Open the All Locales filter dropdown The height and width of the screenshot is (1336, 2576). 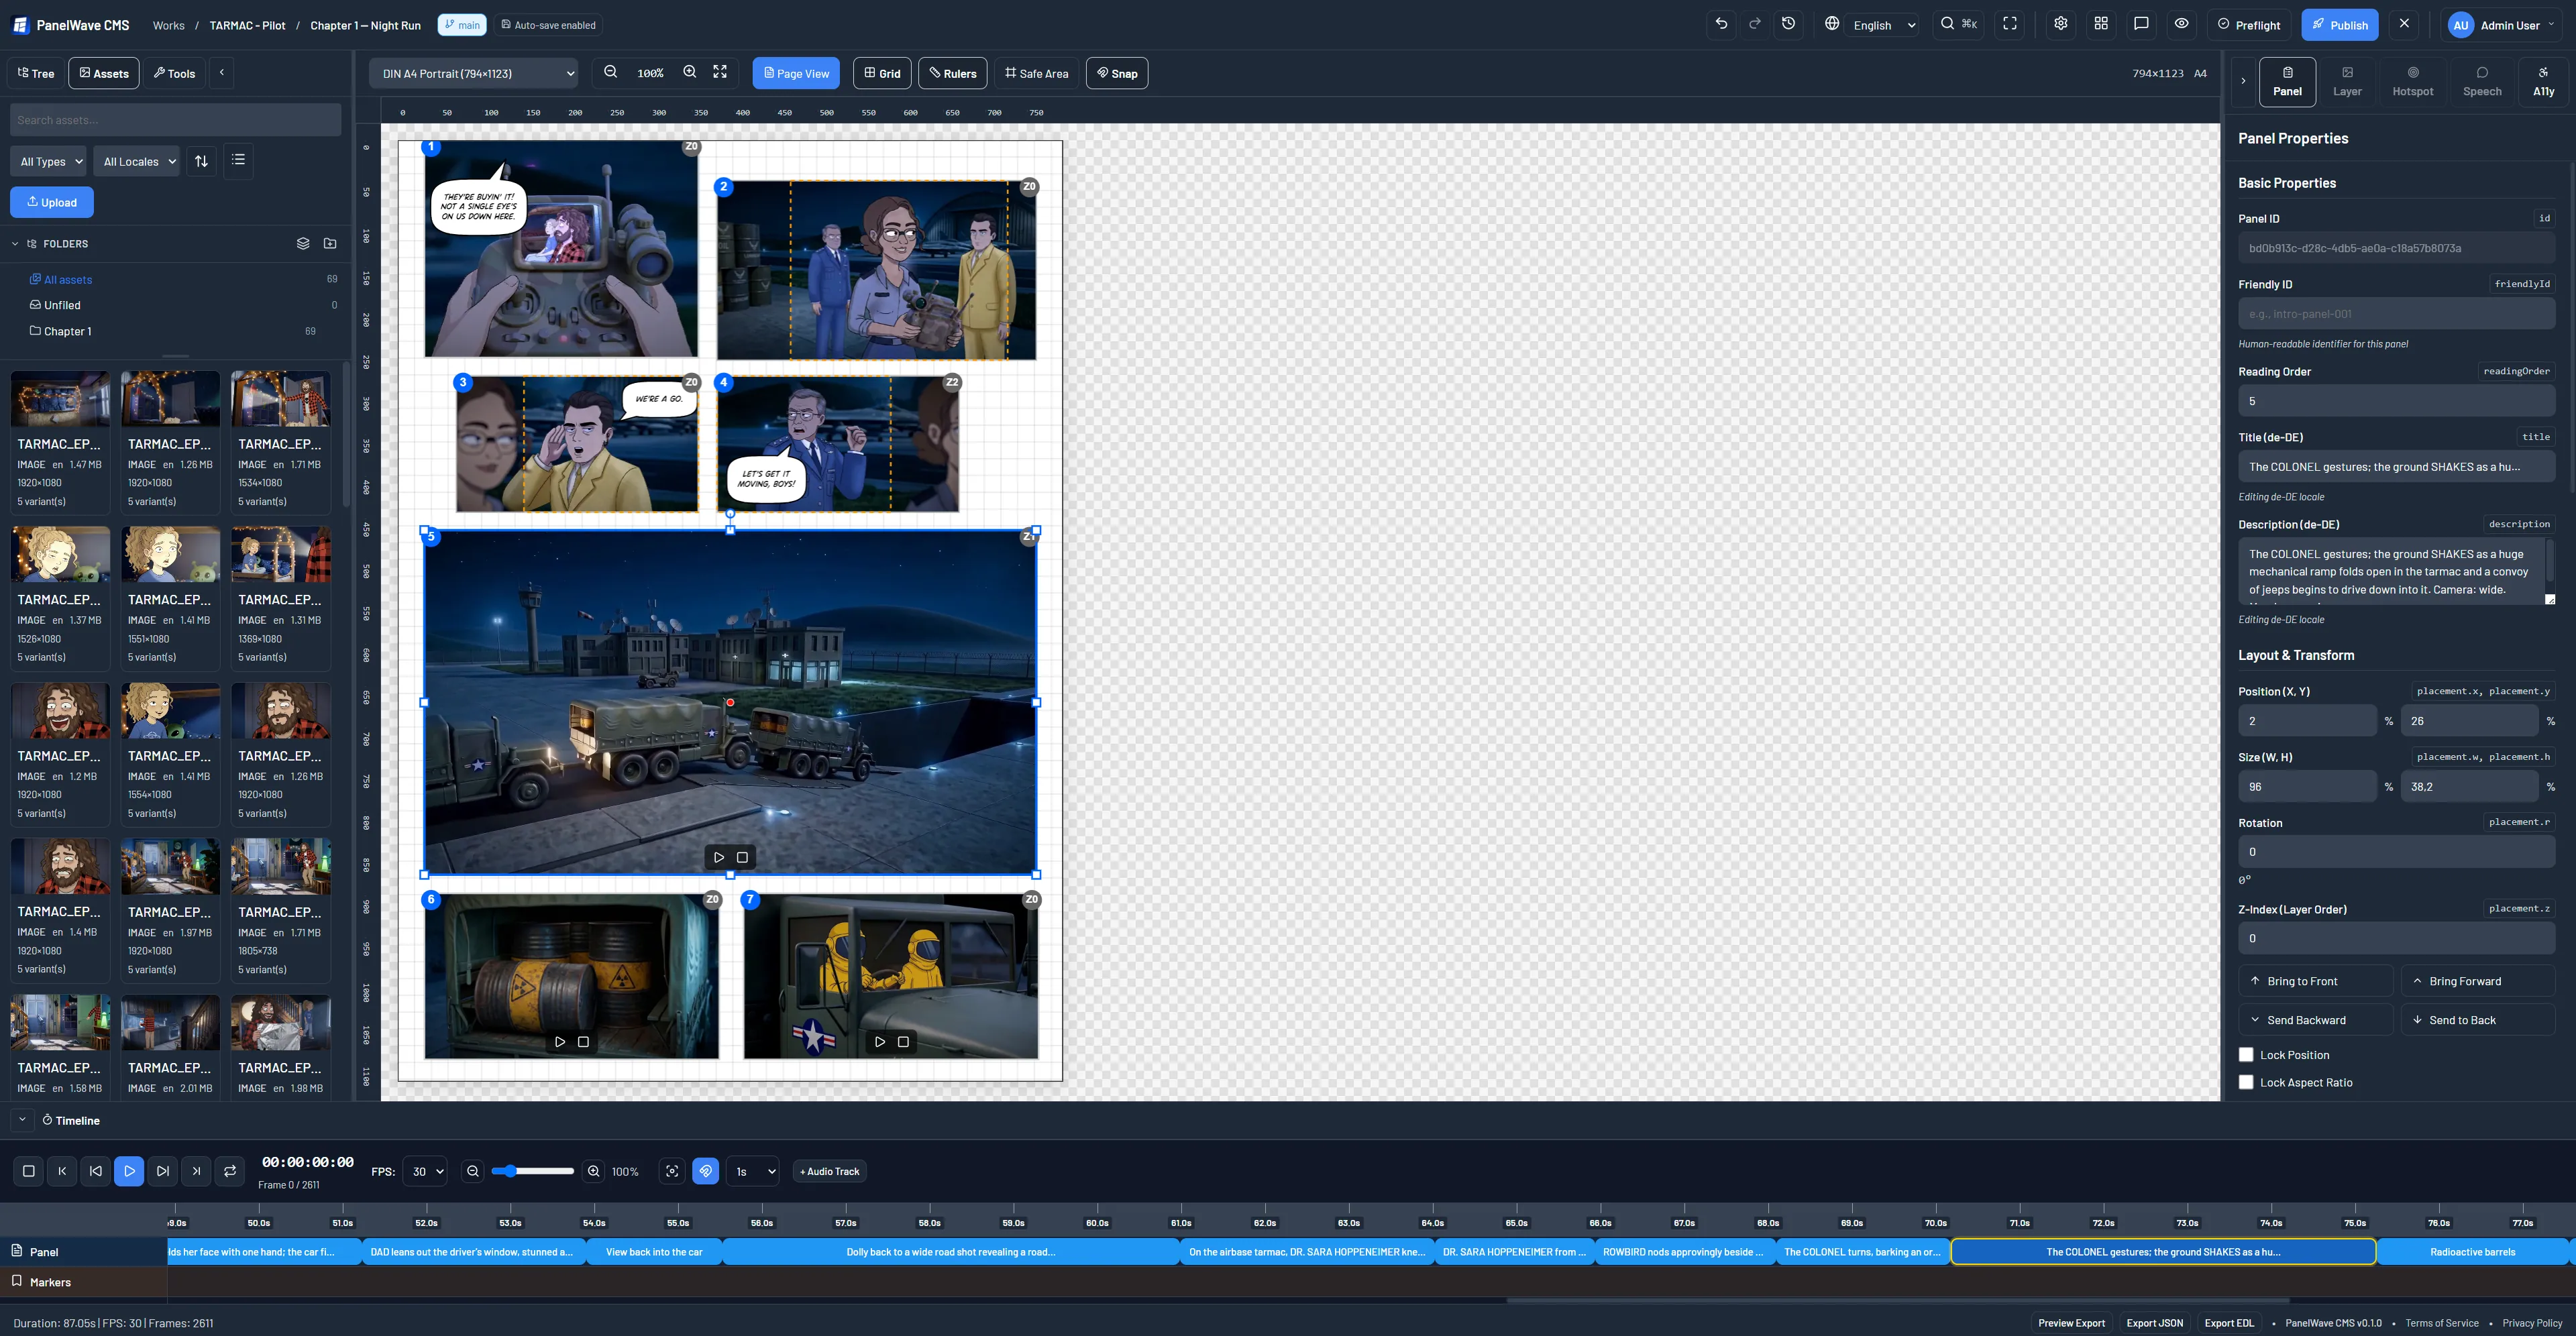137,161
